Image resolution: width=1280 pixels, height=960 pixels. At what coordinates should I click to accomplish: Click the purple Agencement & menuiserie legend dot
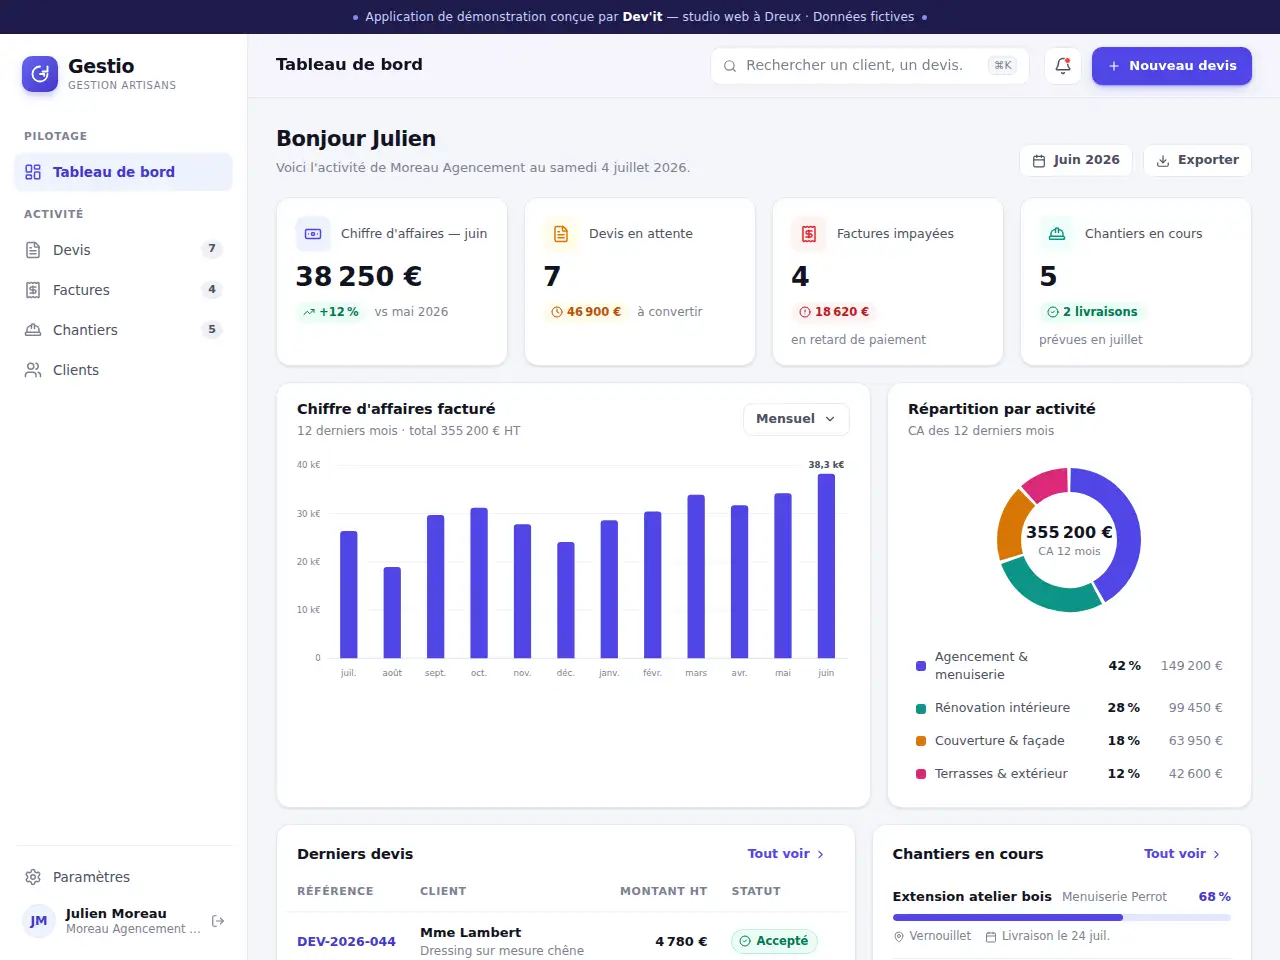click(x=921, y=666)
